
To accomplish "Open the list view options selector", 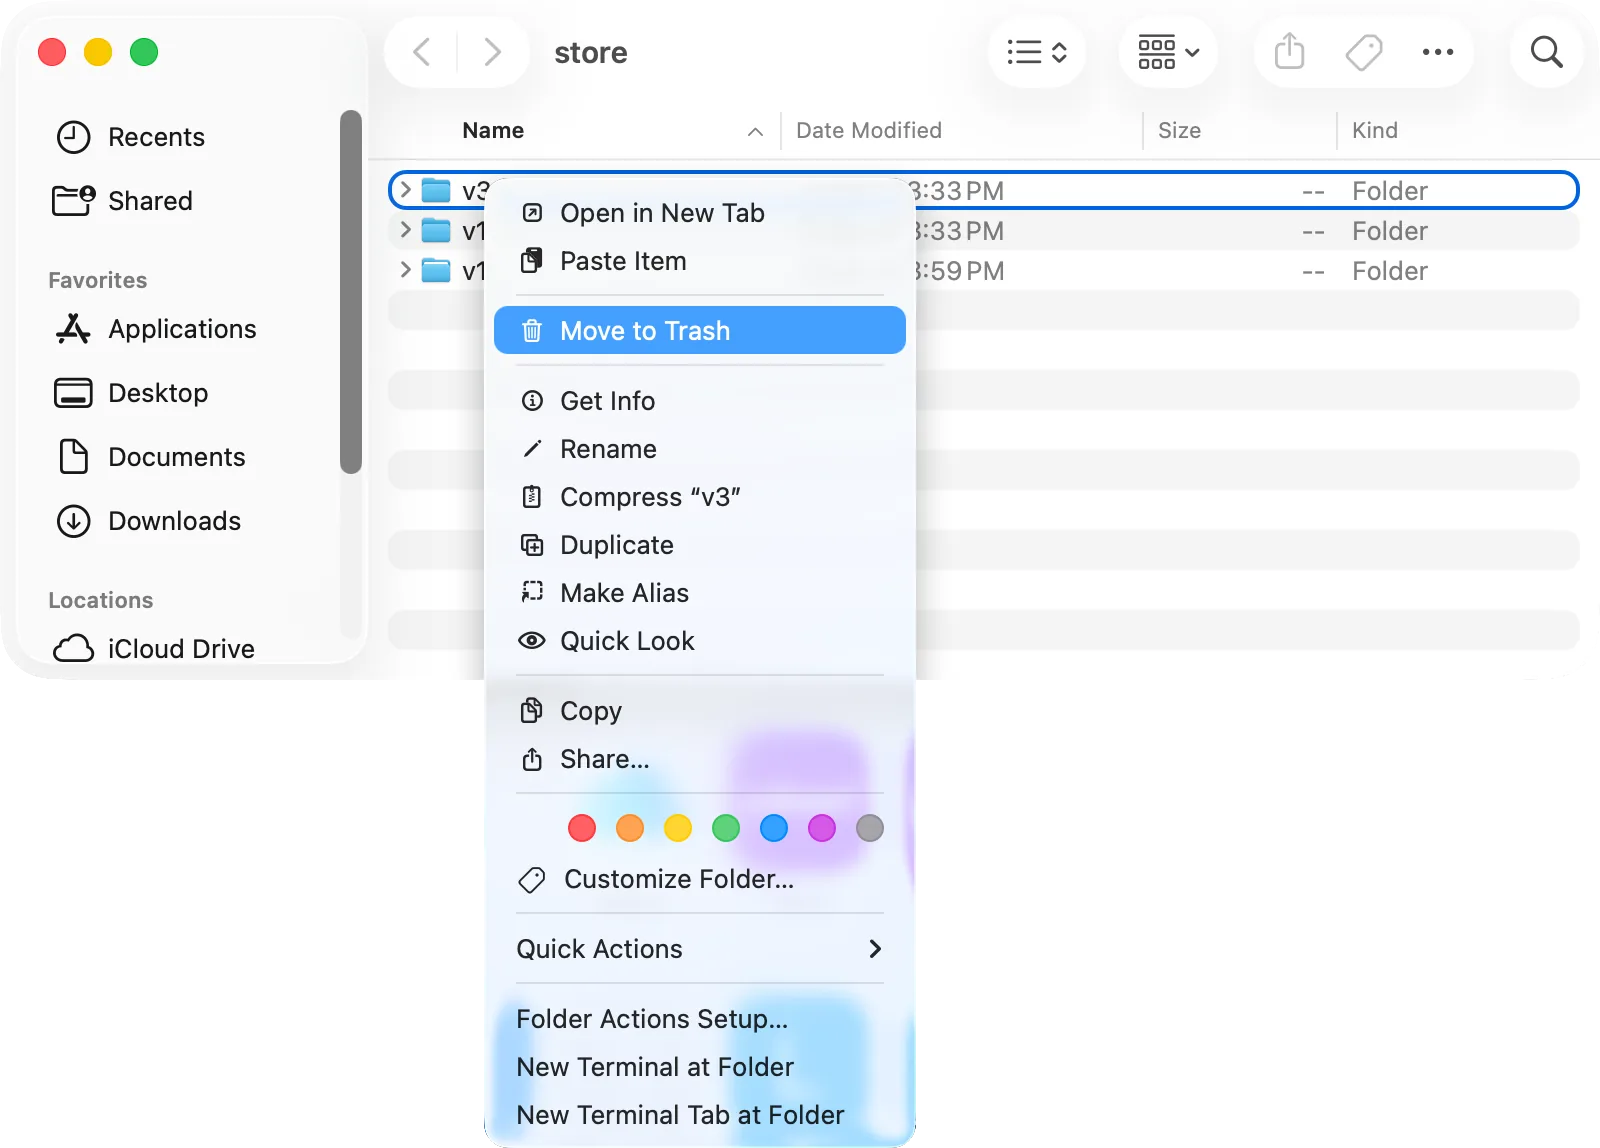I will tap(1036, 52).
